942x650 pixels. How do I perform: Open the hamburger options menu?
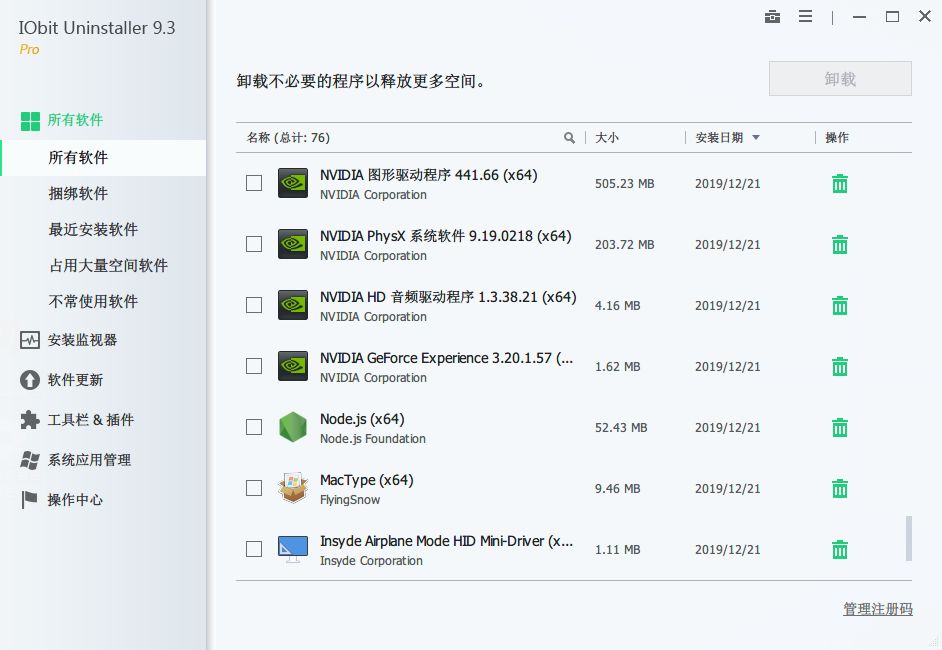pos(806,16)
